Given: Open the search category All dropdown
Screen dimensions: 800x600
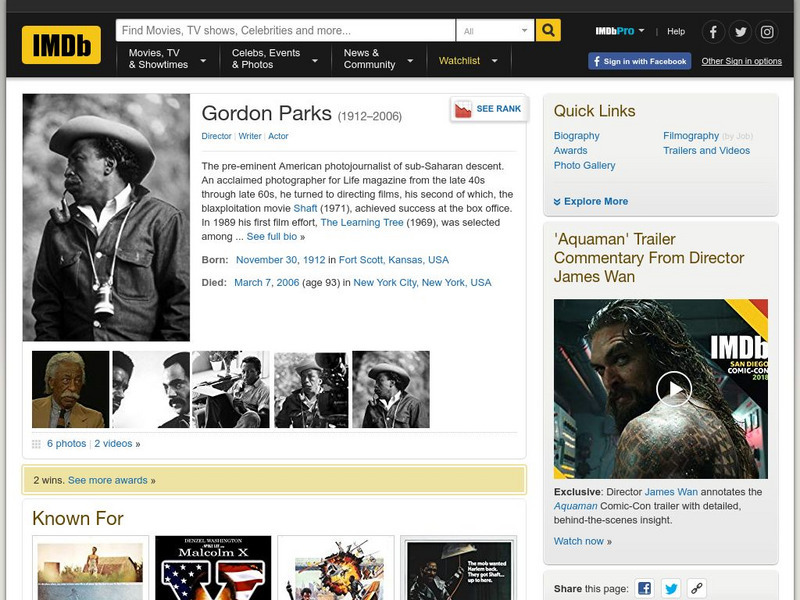Looking at the screenshot, I should point(495,31).
